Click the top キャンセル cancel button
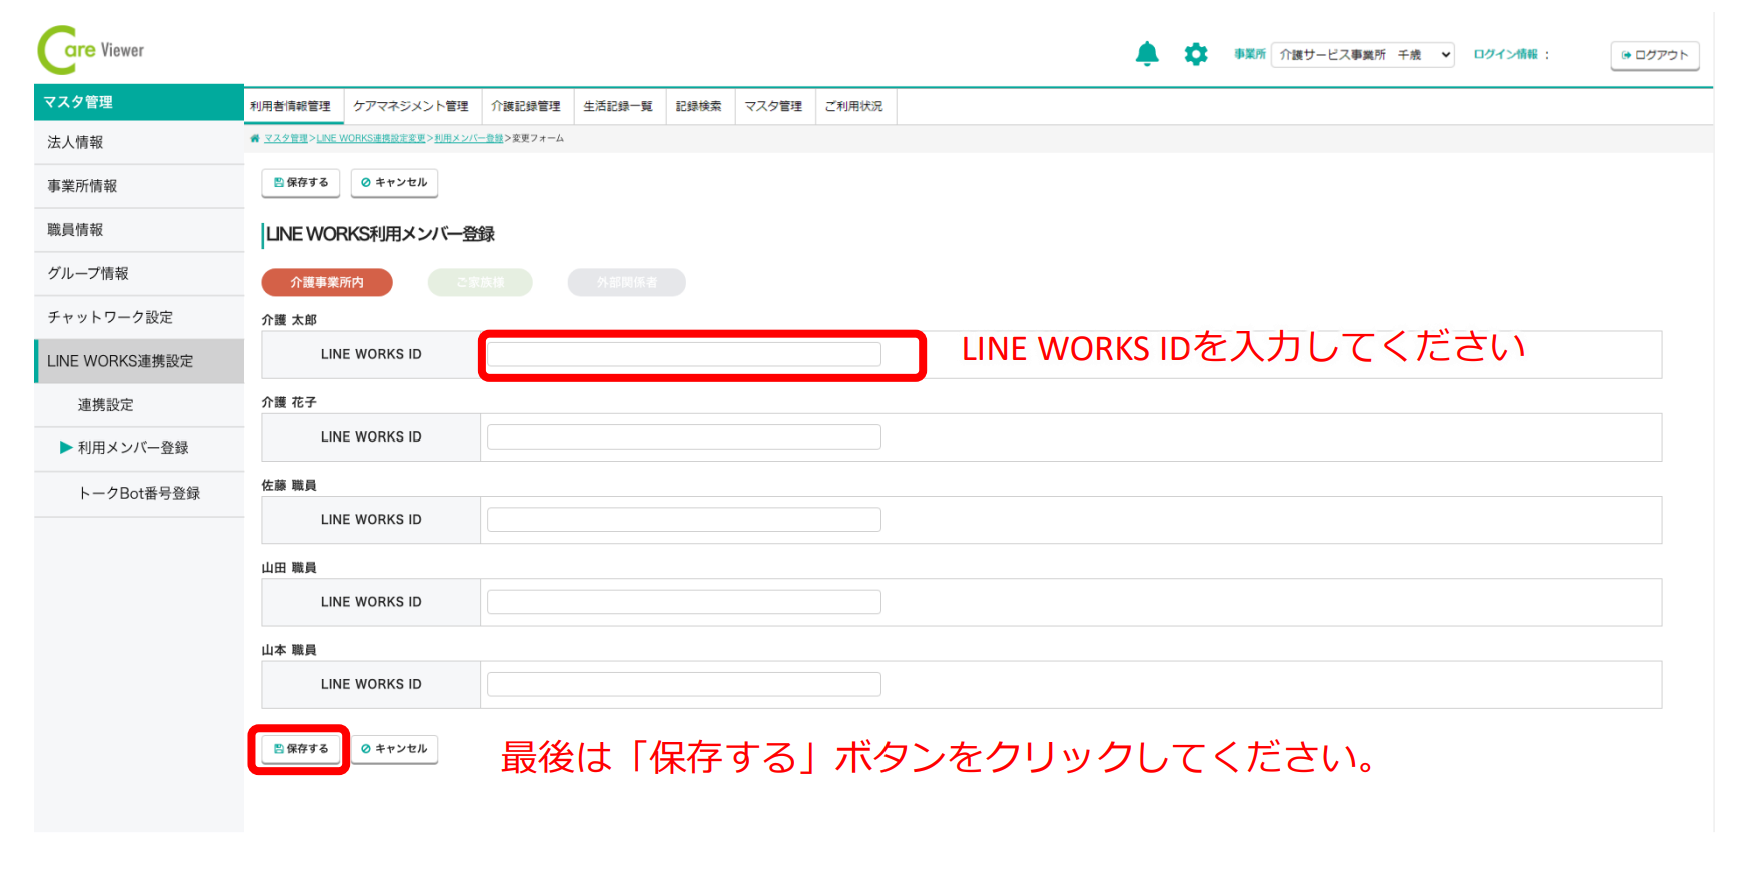The width and height of the screenshot is (1764, 876). point(394,183)
